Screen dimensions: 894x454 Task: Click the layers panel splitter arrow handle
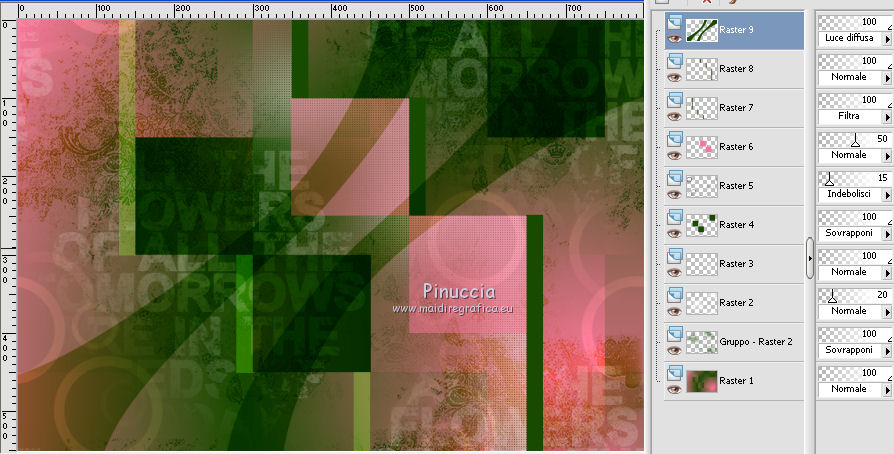click(810, 258)
